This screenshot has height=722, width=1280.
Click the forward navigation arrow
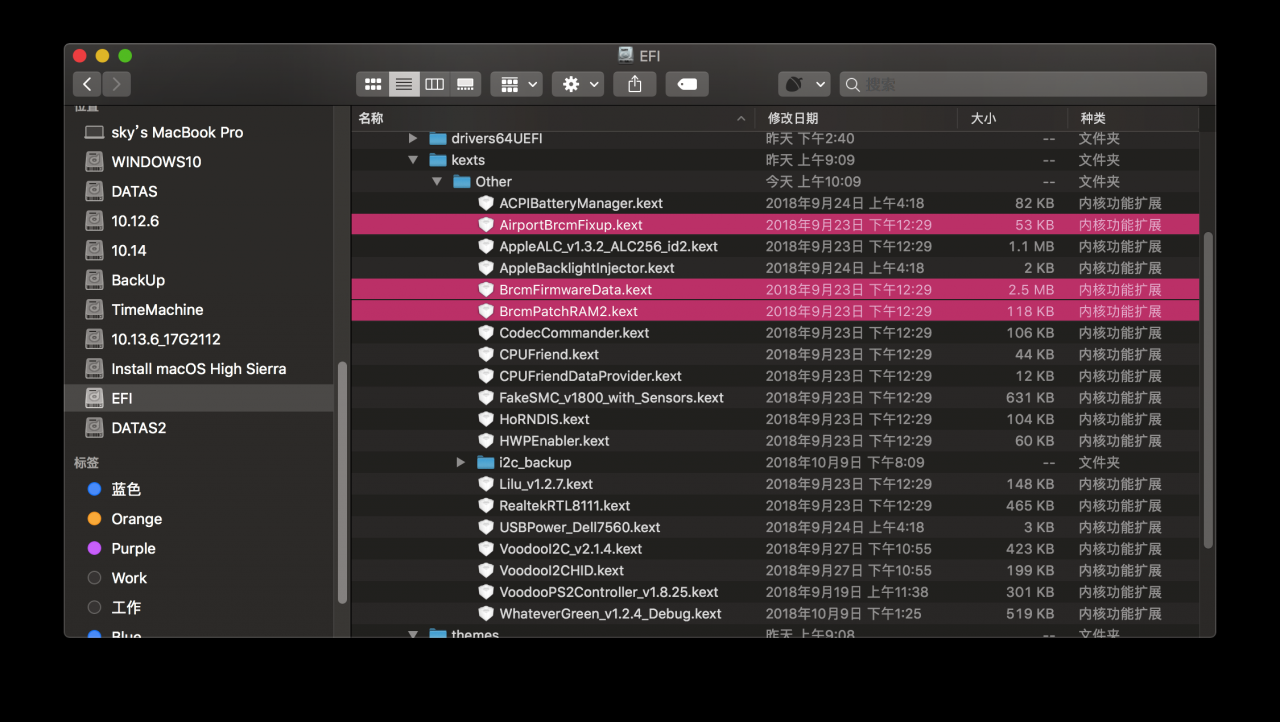[117, 84]
